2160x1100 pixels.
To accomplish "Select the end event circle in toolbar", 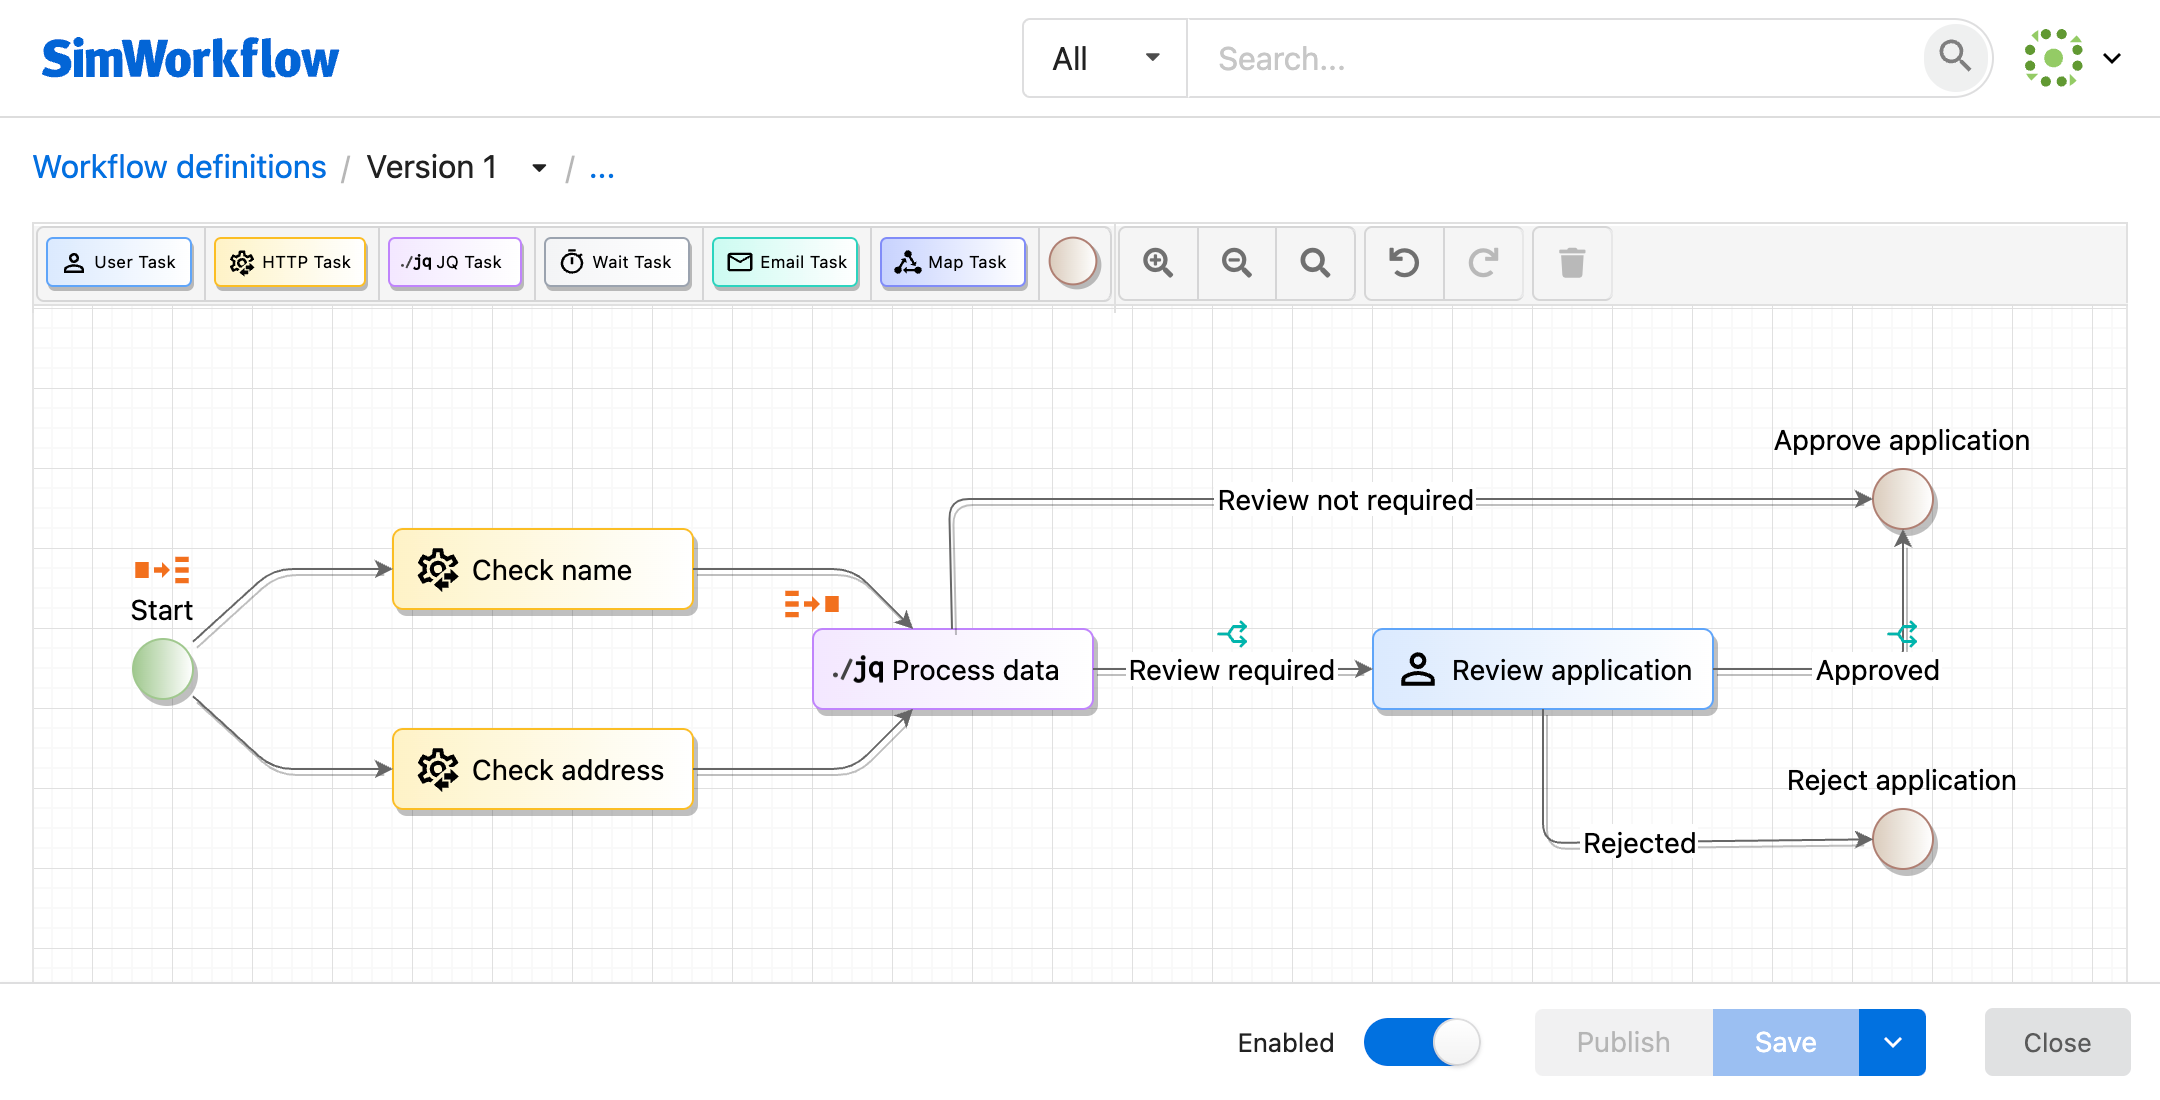I will [x=1073, y=262].
